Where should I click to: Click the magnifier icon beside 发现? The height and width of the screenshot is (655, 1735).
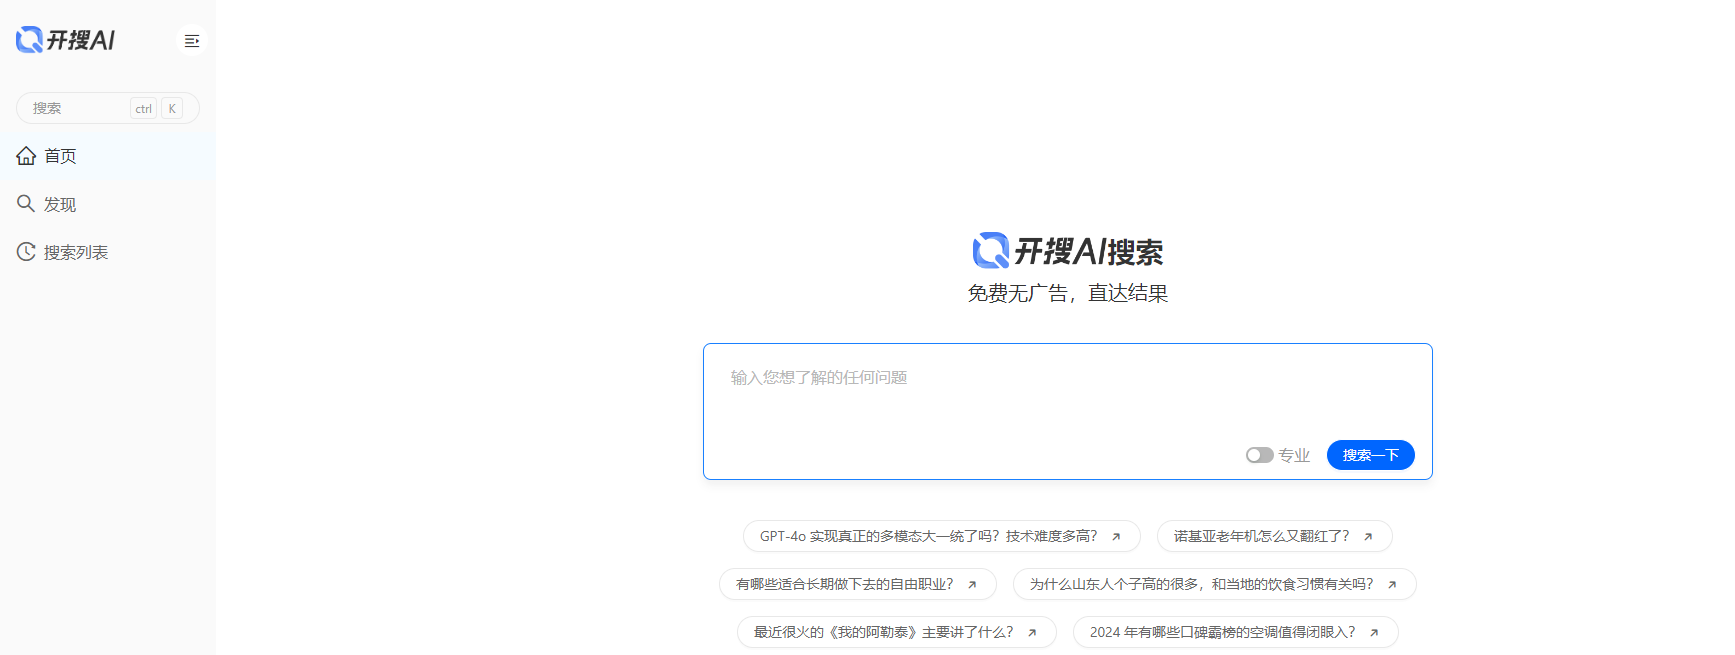26,204
